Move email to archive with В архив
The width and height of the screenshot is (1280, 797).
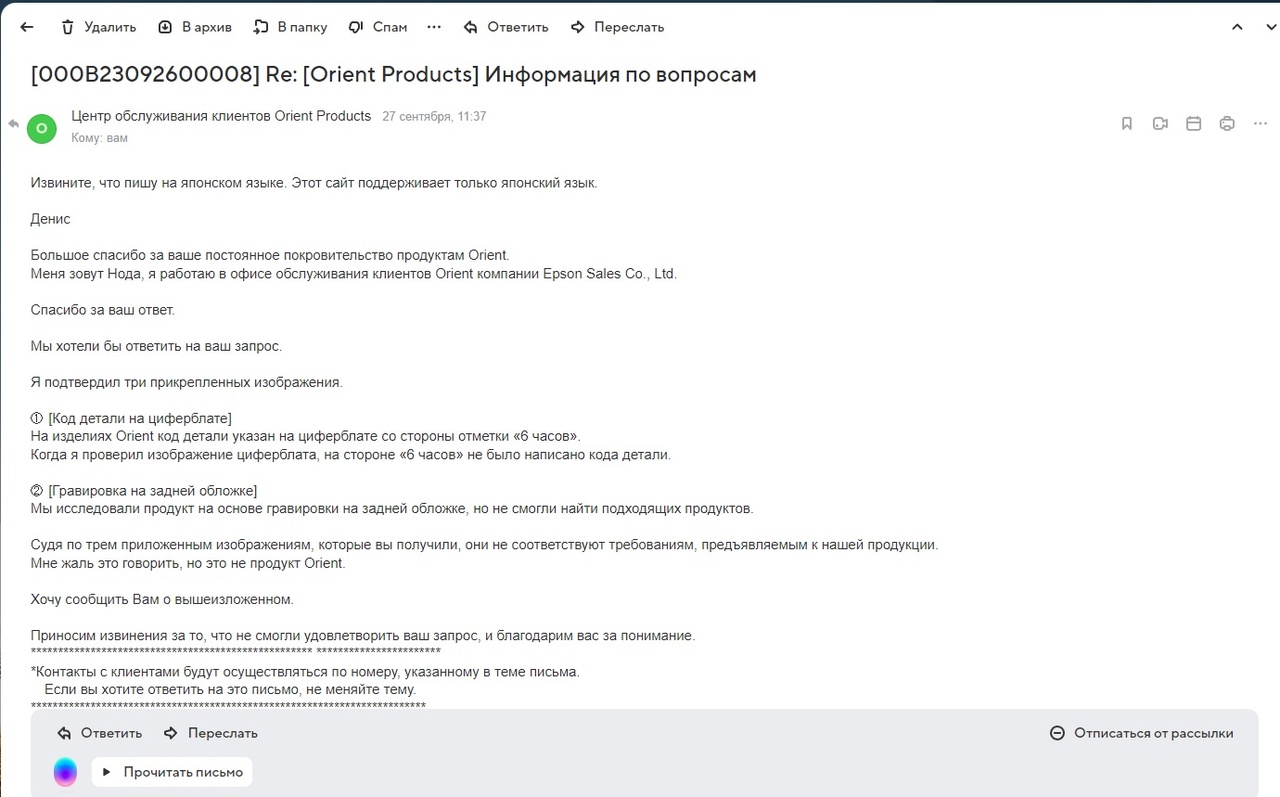[x=195, y=27]
